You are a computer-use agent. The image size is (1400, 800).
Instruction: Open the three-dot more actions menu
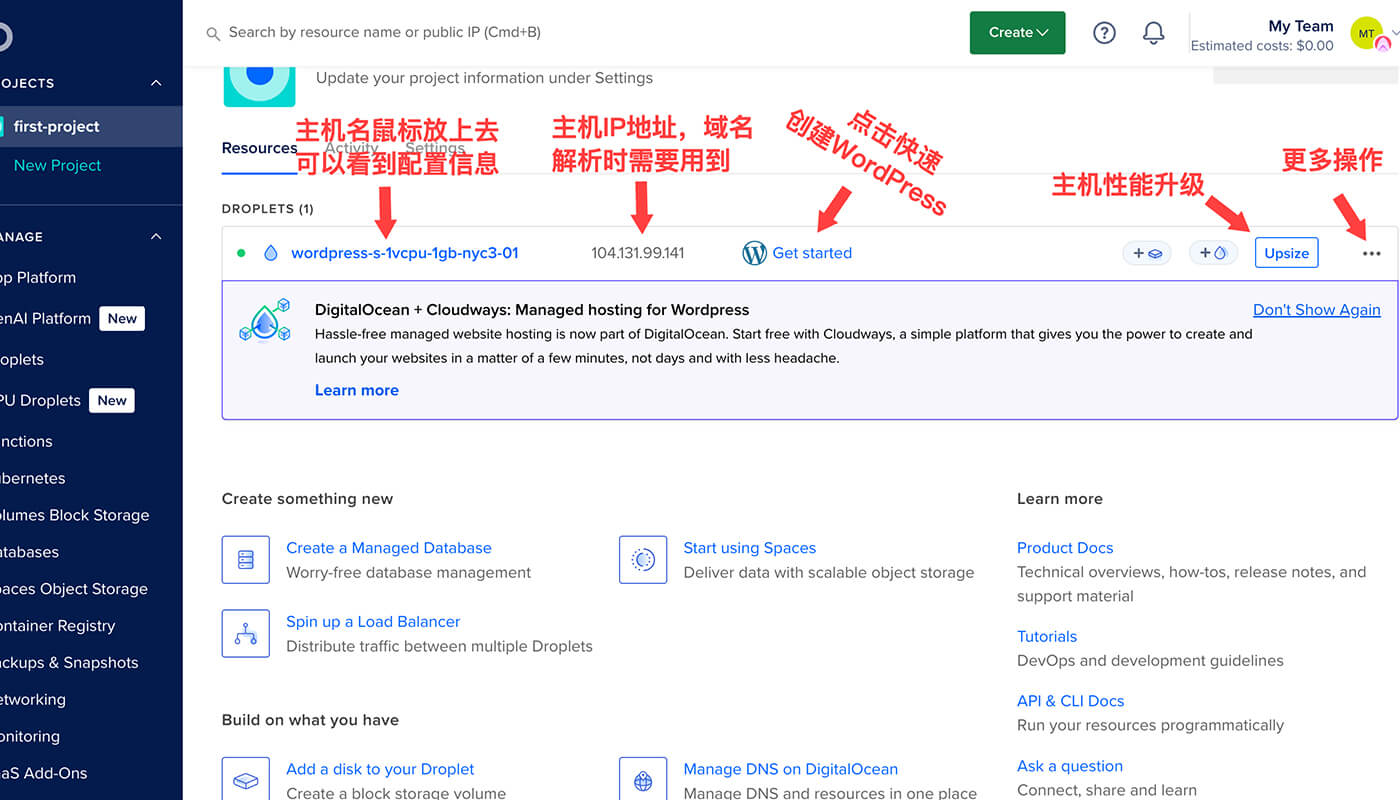click(x=1371, y=254)
